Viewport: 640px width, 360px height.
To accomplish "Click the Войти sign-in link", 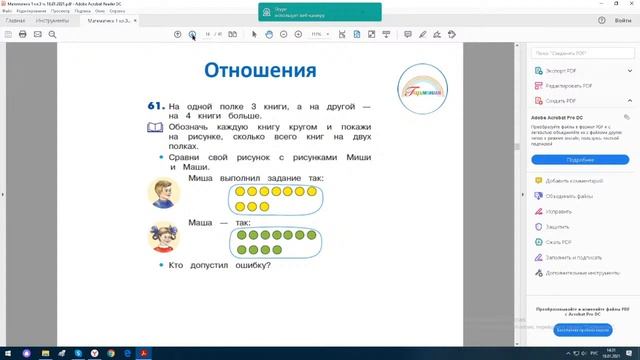I will click(x=623, y=20).
